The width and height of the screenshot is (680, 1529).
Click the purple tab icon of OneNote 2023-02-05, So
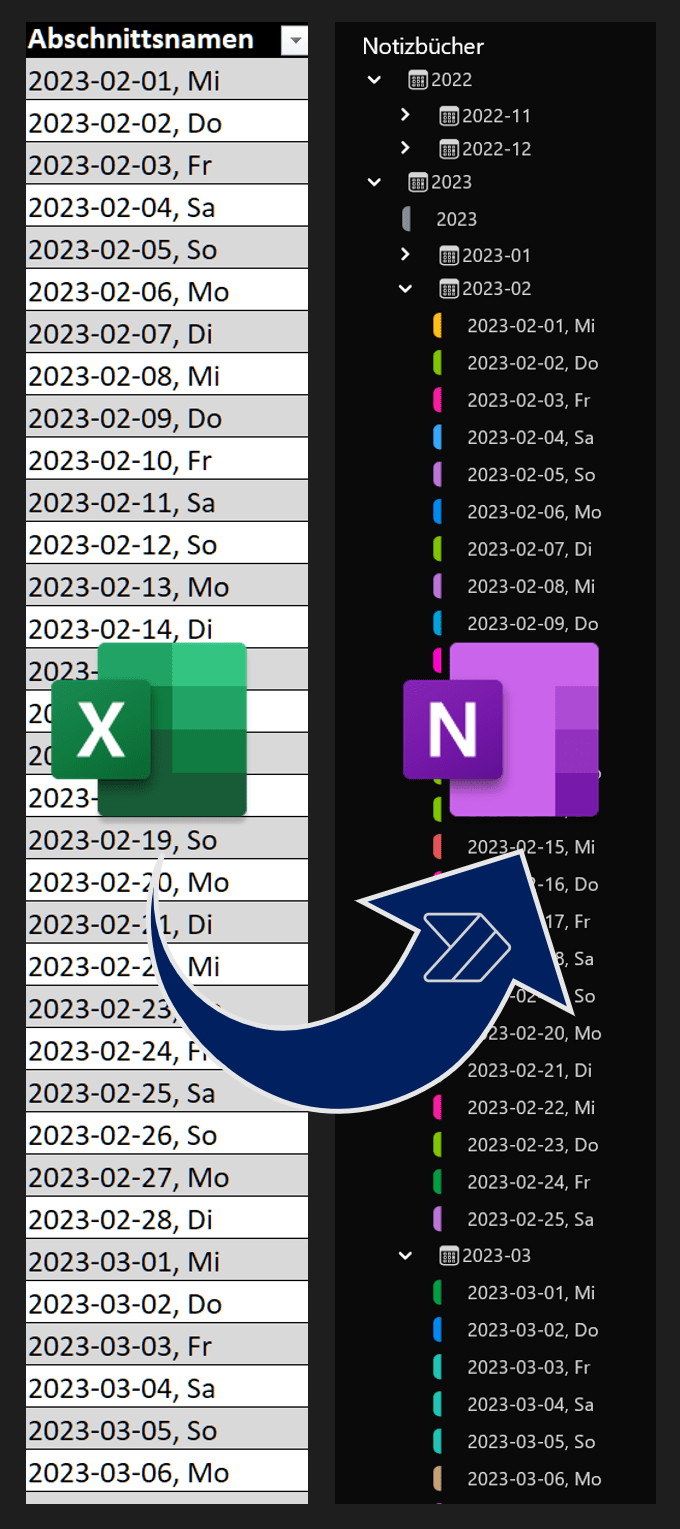point(437,474)
